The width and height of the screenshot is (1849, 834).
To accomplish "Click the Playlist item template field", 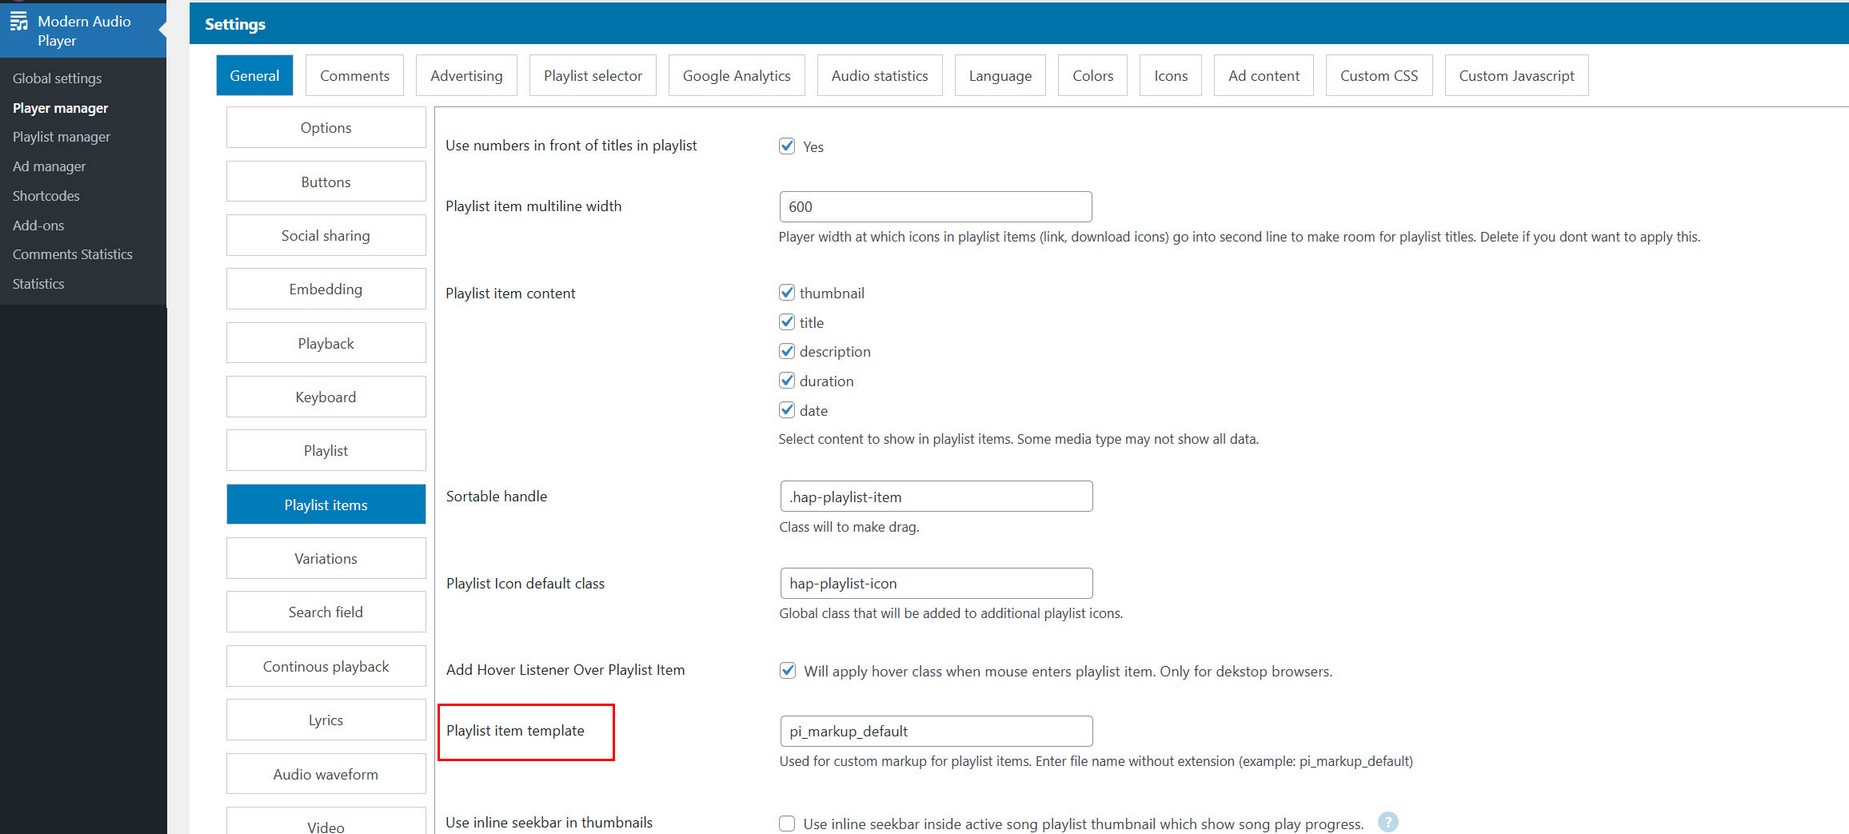I will pyautogui.click(x=935, y=731).
